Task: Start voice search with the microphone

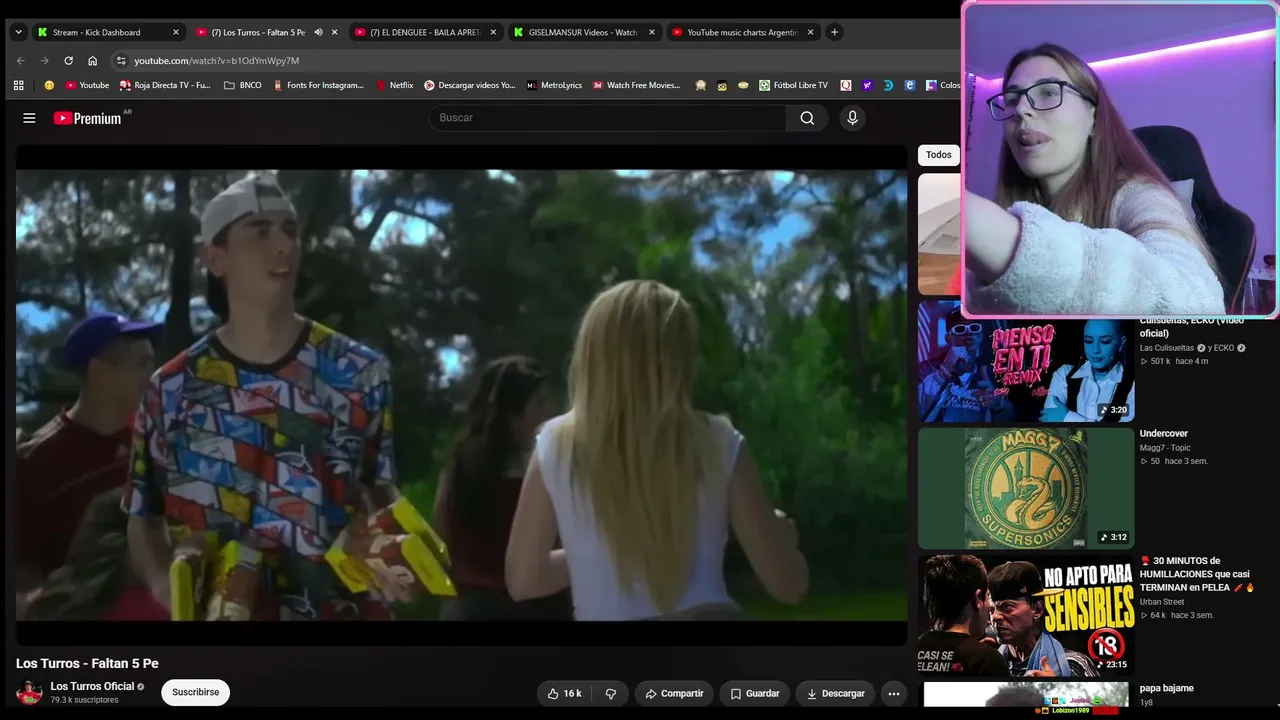Action: coord(852,118)
